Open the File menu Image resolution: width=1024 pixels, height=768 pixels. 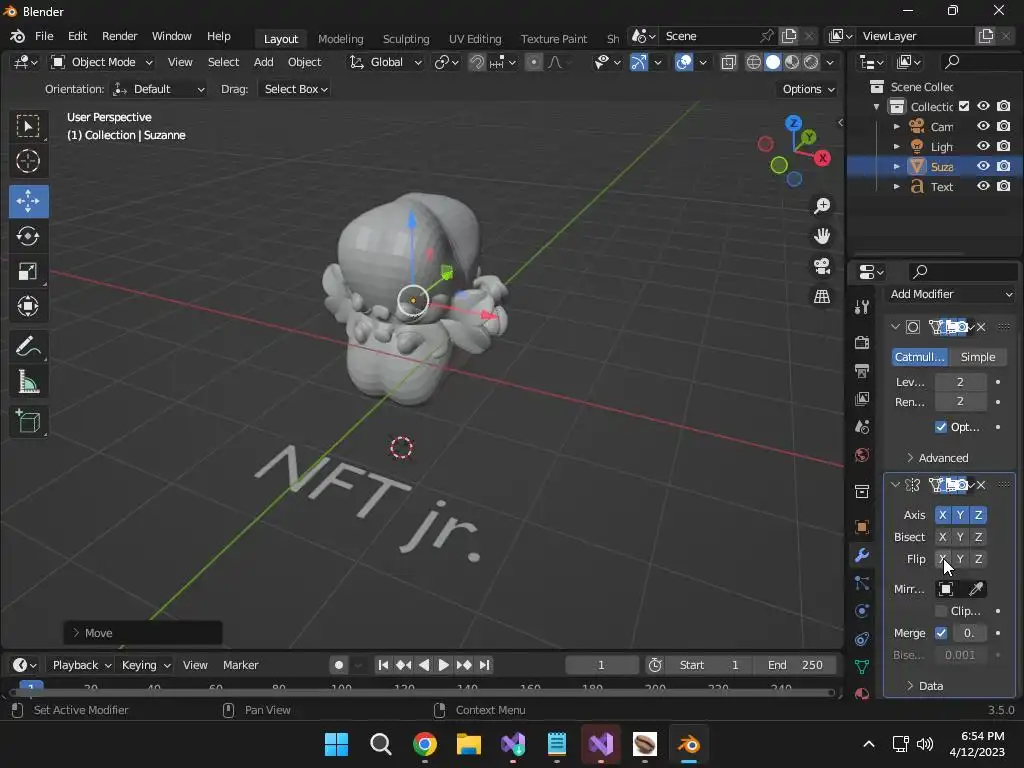tap(44, 36)
